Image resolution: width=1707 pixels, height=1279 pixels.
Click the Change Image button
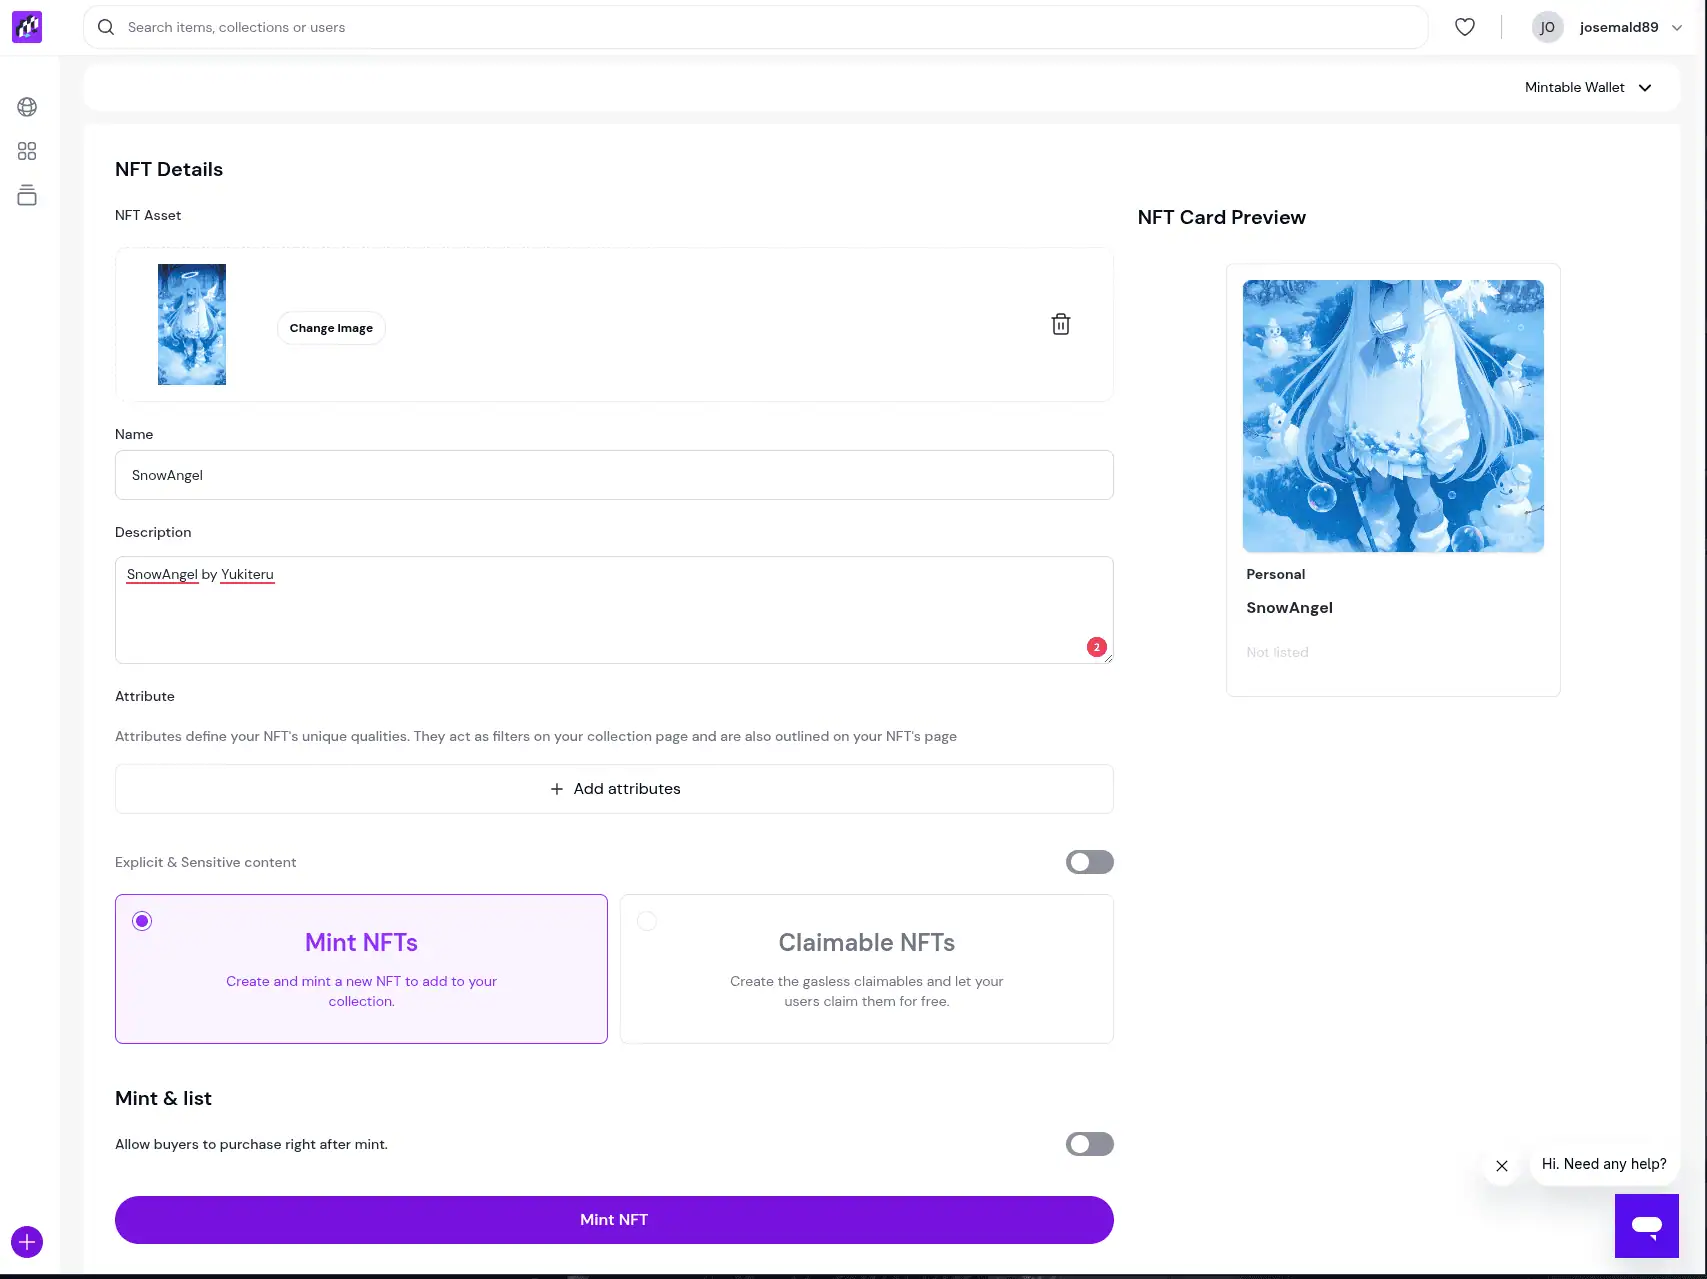pyautogui.click(x=331, y=328)
